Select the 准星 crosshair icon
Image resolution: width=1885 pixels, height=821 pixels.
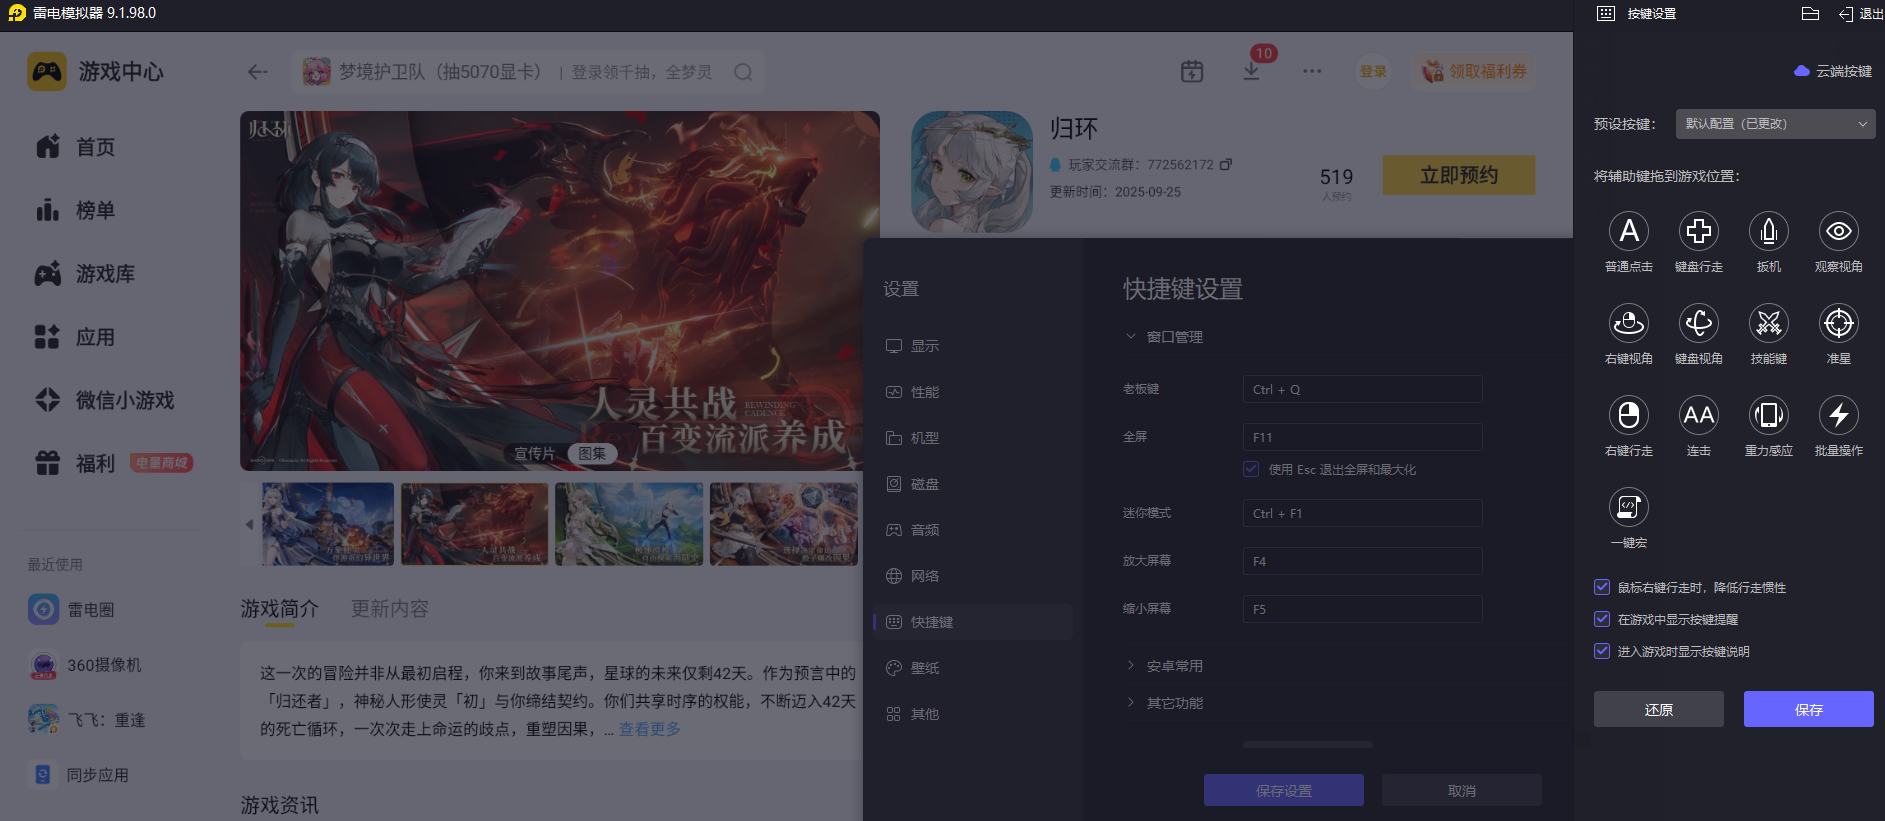click(1838, 323)
